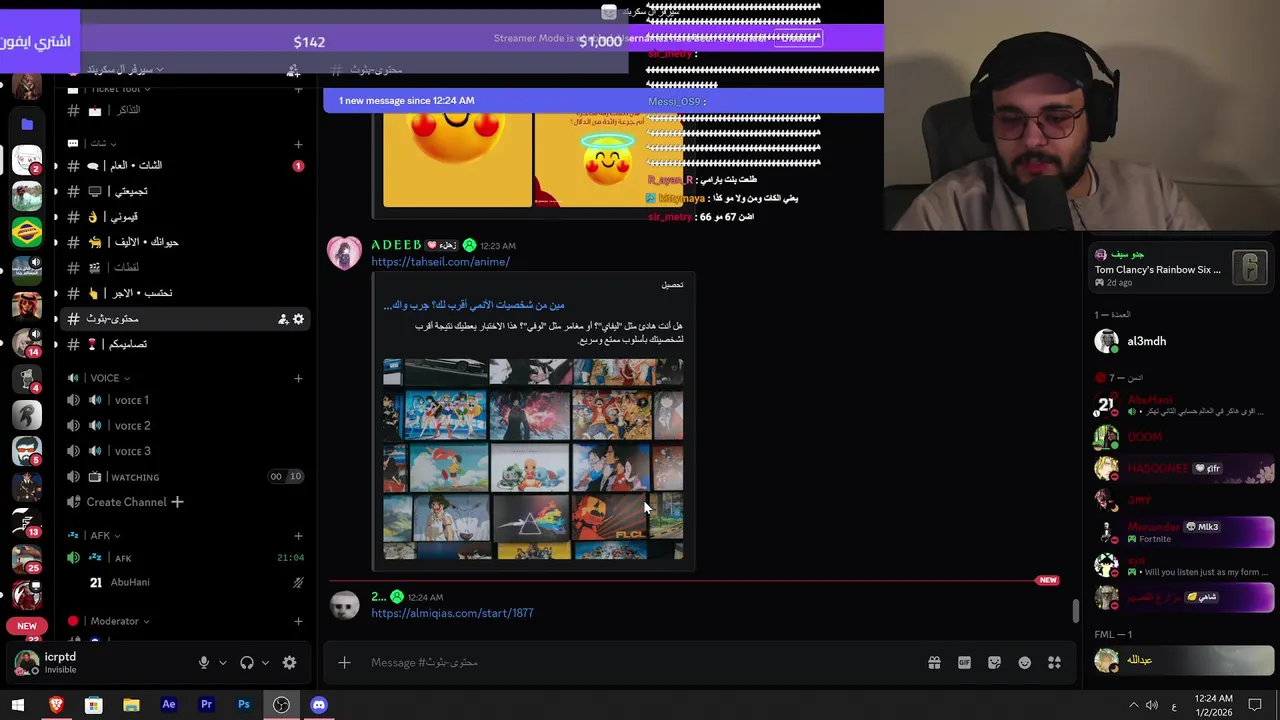Click Arabic anime quiz embed title
This screenshot has height=720, width=1280.
click(474, 305)
